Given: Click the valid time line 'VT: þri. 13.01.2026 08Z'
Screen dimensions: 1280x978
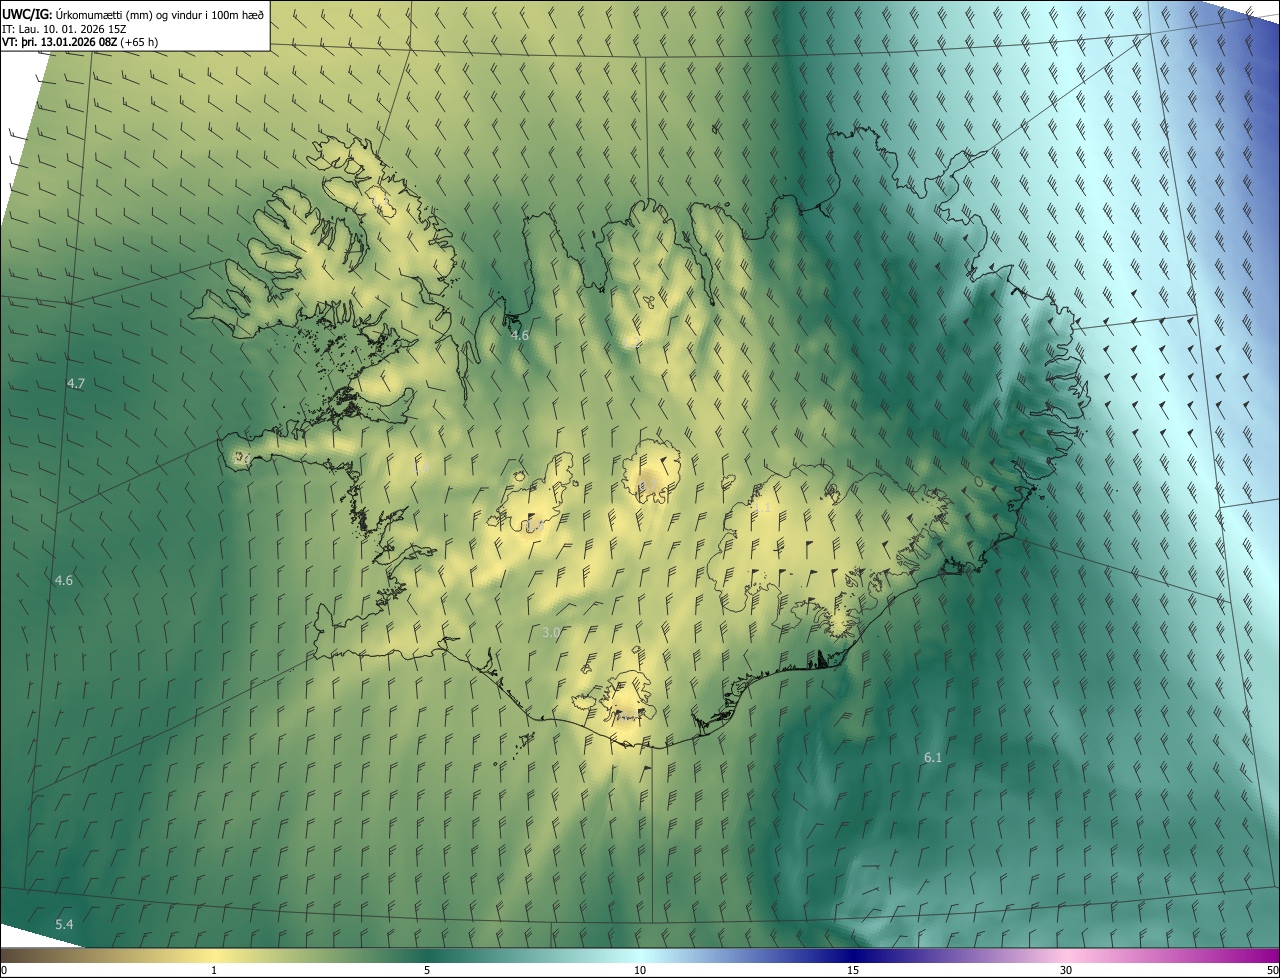Looking at the screenshot, I should point(59,42).
